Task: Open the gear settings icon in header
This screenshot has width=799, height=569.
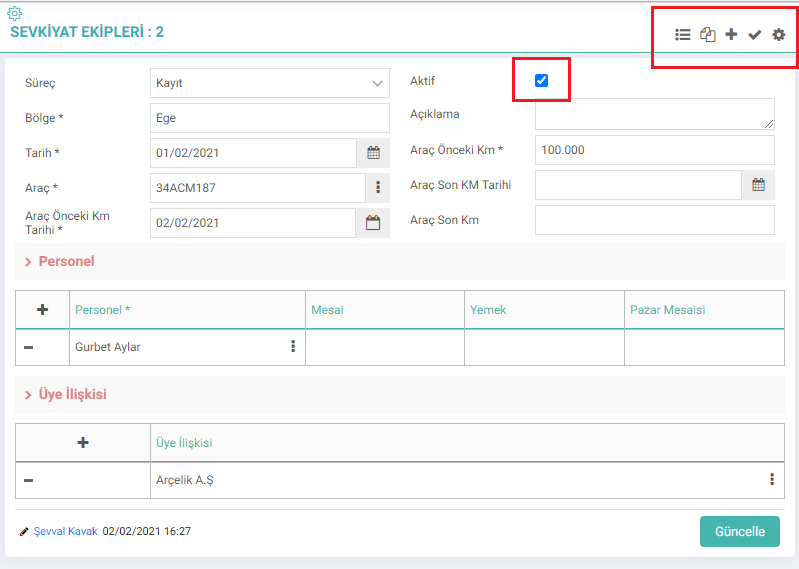Action: point(779,35)
